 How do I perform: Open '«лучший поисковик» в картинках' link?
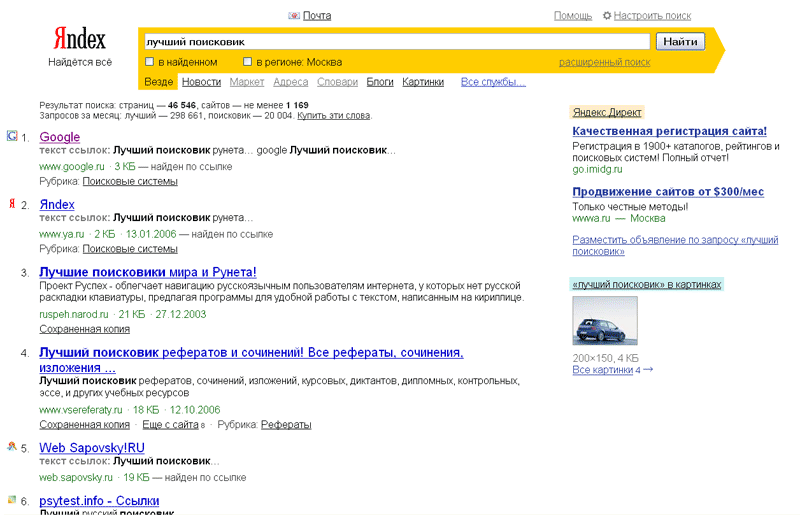[x=647, y=284]
